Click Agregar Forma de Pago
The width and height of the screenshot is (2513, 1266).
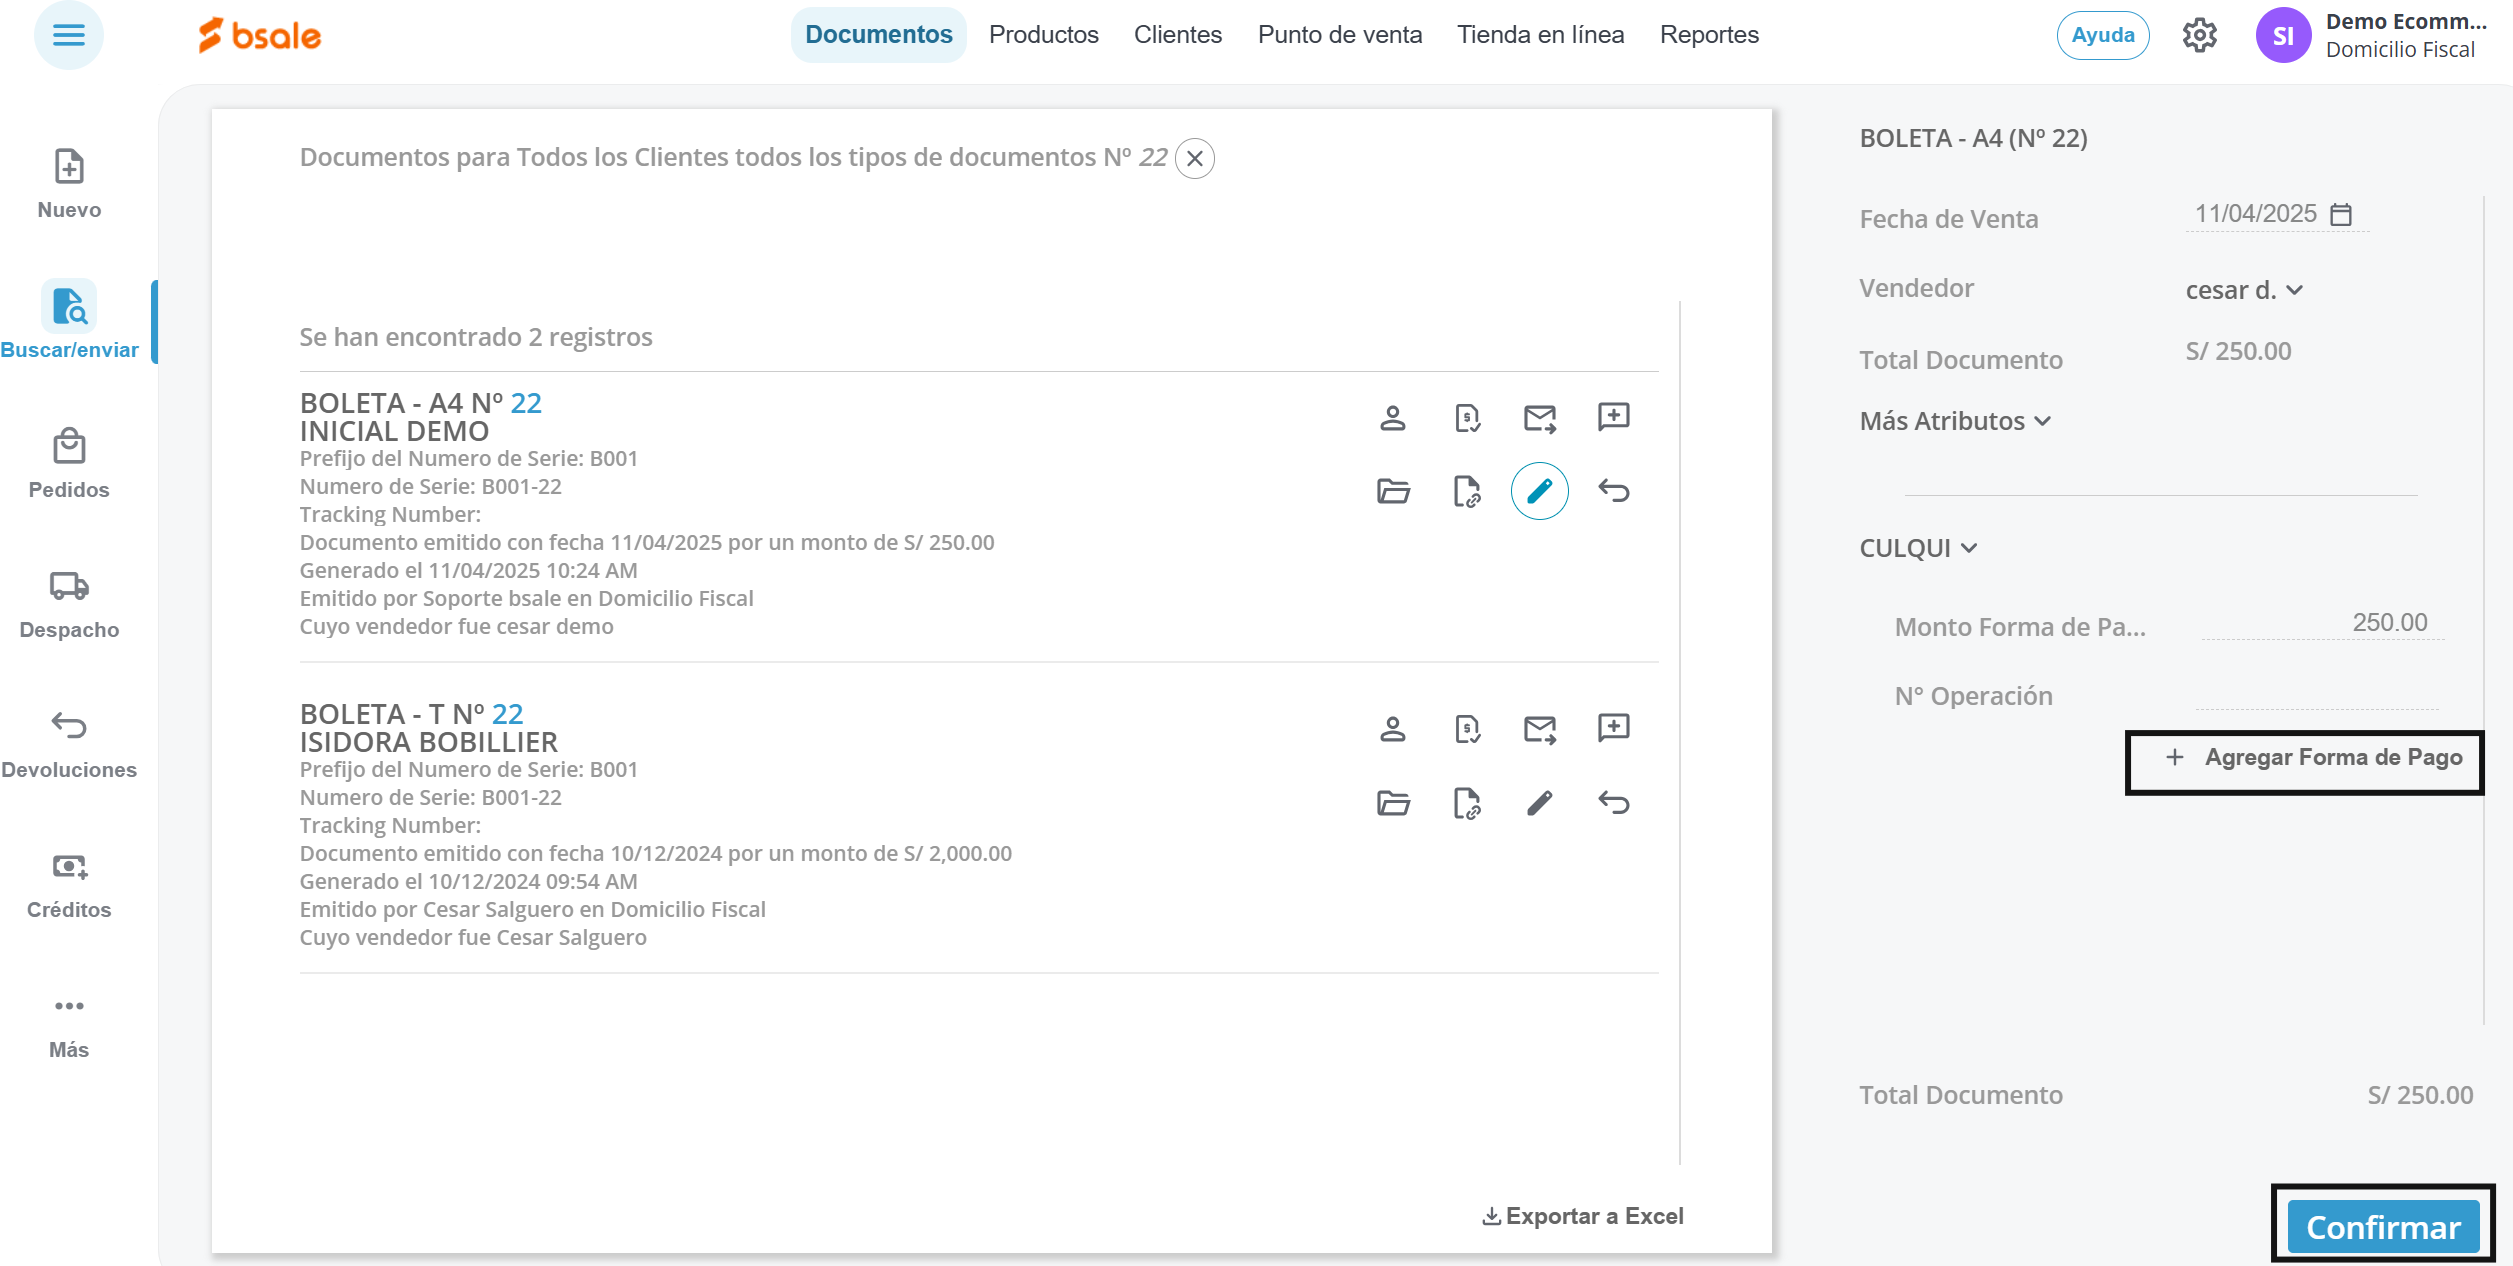pos(2313,758)
